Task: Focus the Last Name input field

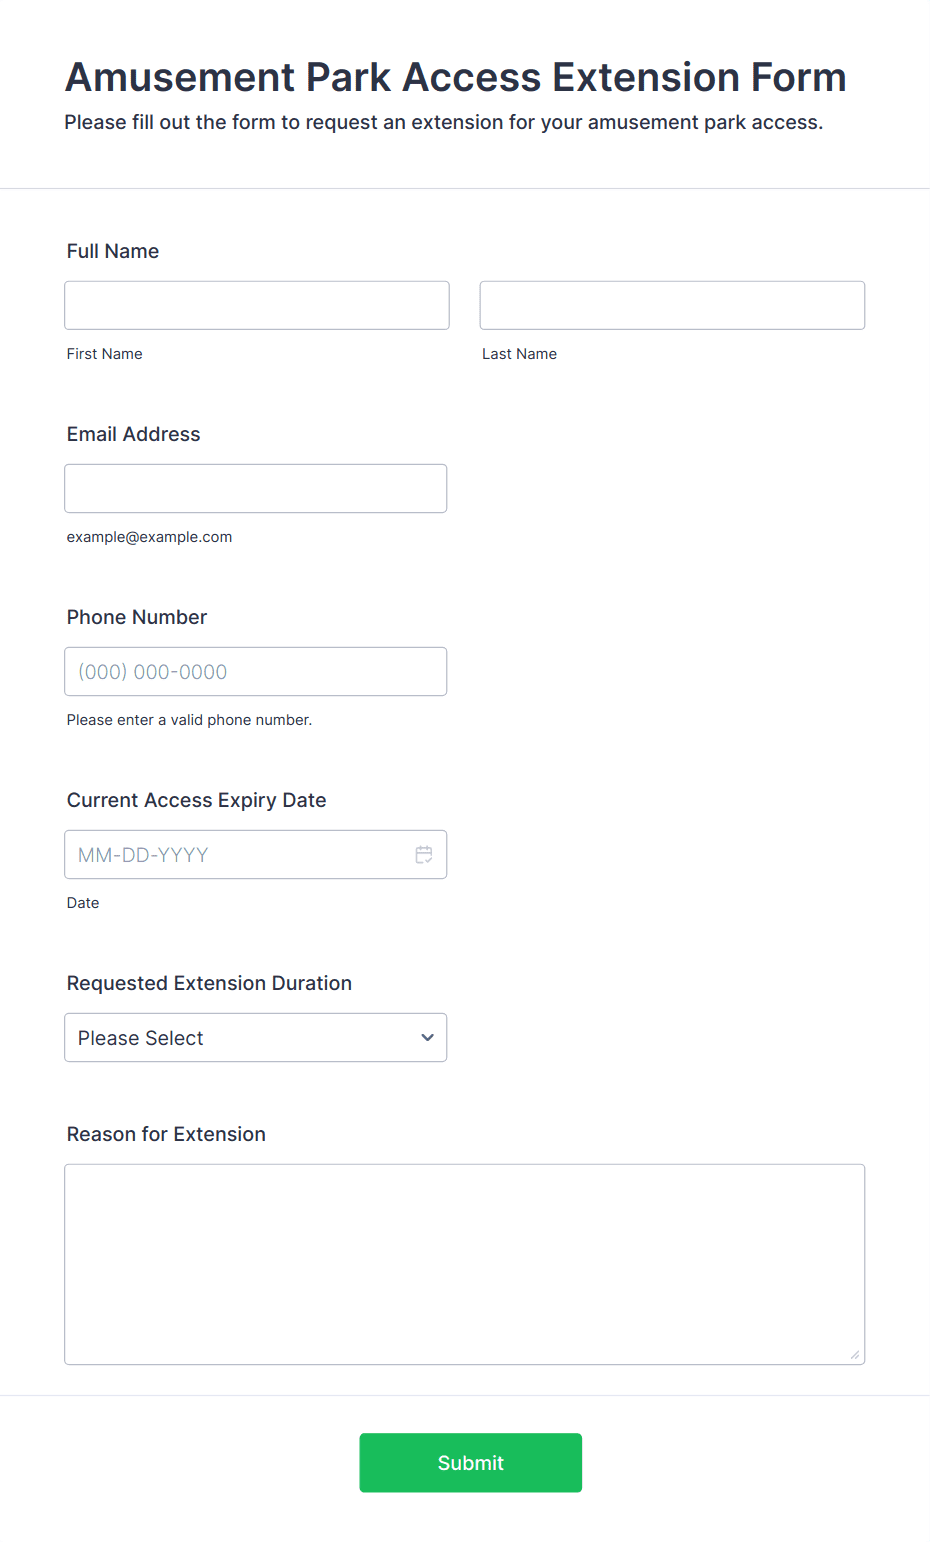Action: [672, 305]
